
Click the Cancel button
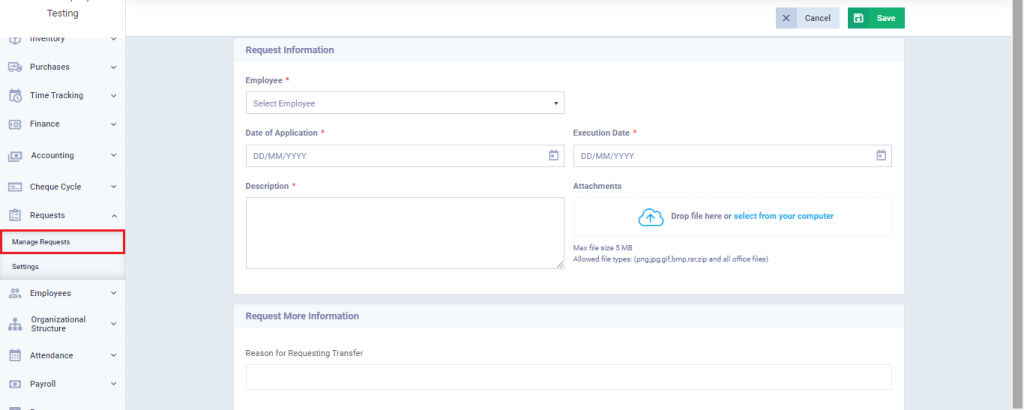807,18
